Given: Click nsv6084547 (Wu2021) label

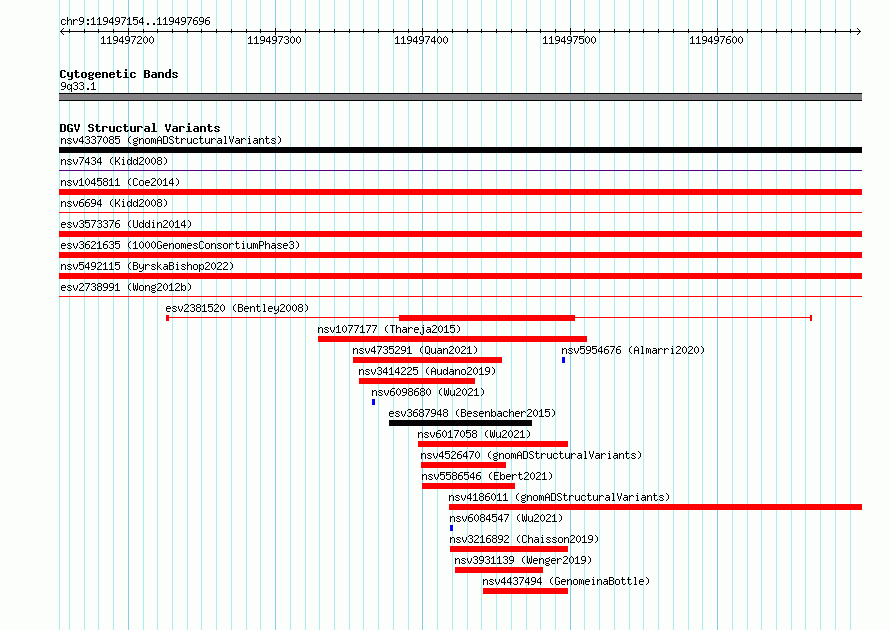Looking at the screenshot, I should point(506,518).
